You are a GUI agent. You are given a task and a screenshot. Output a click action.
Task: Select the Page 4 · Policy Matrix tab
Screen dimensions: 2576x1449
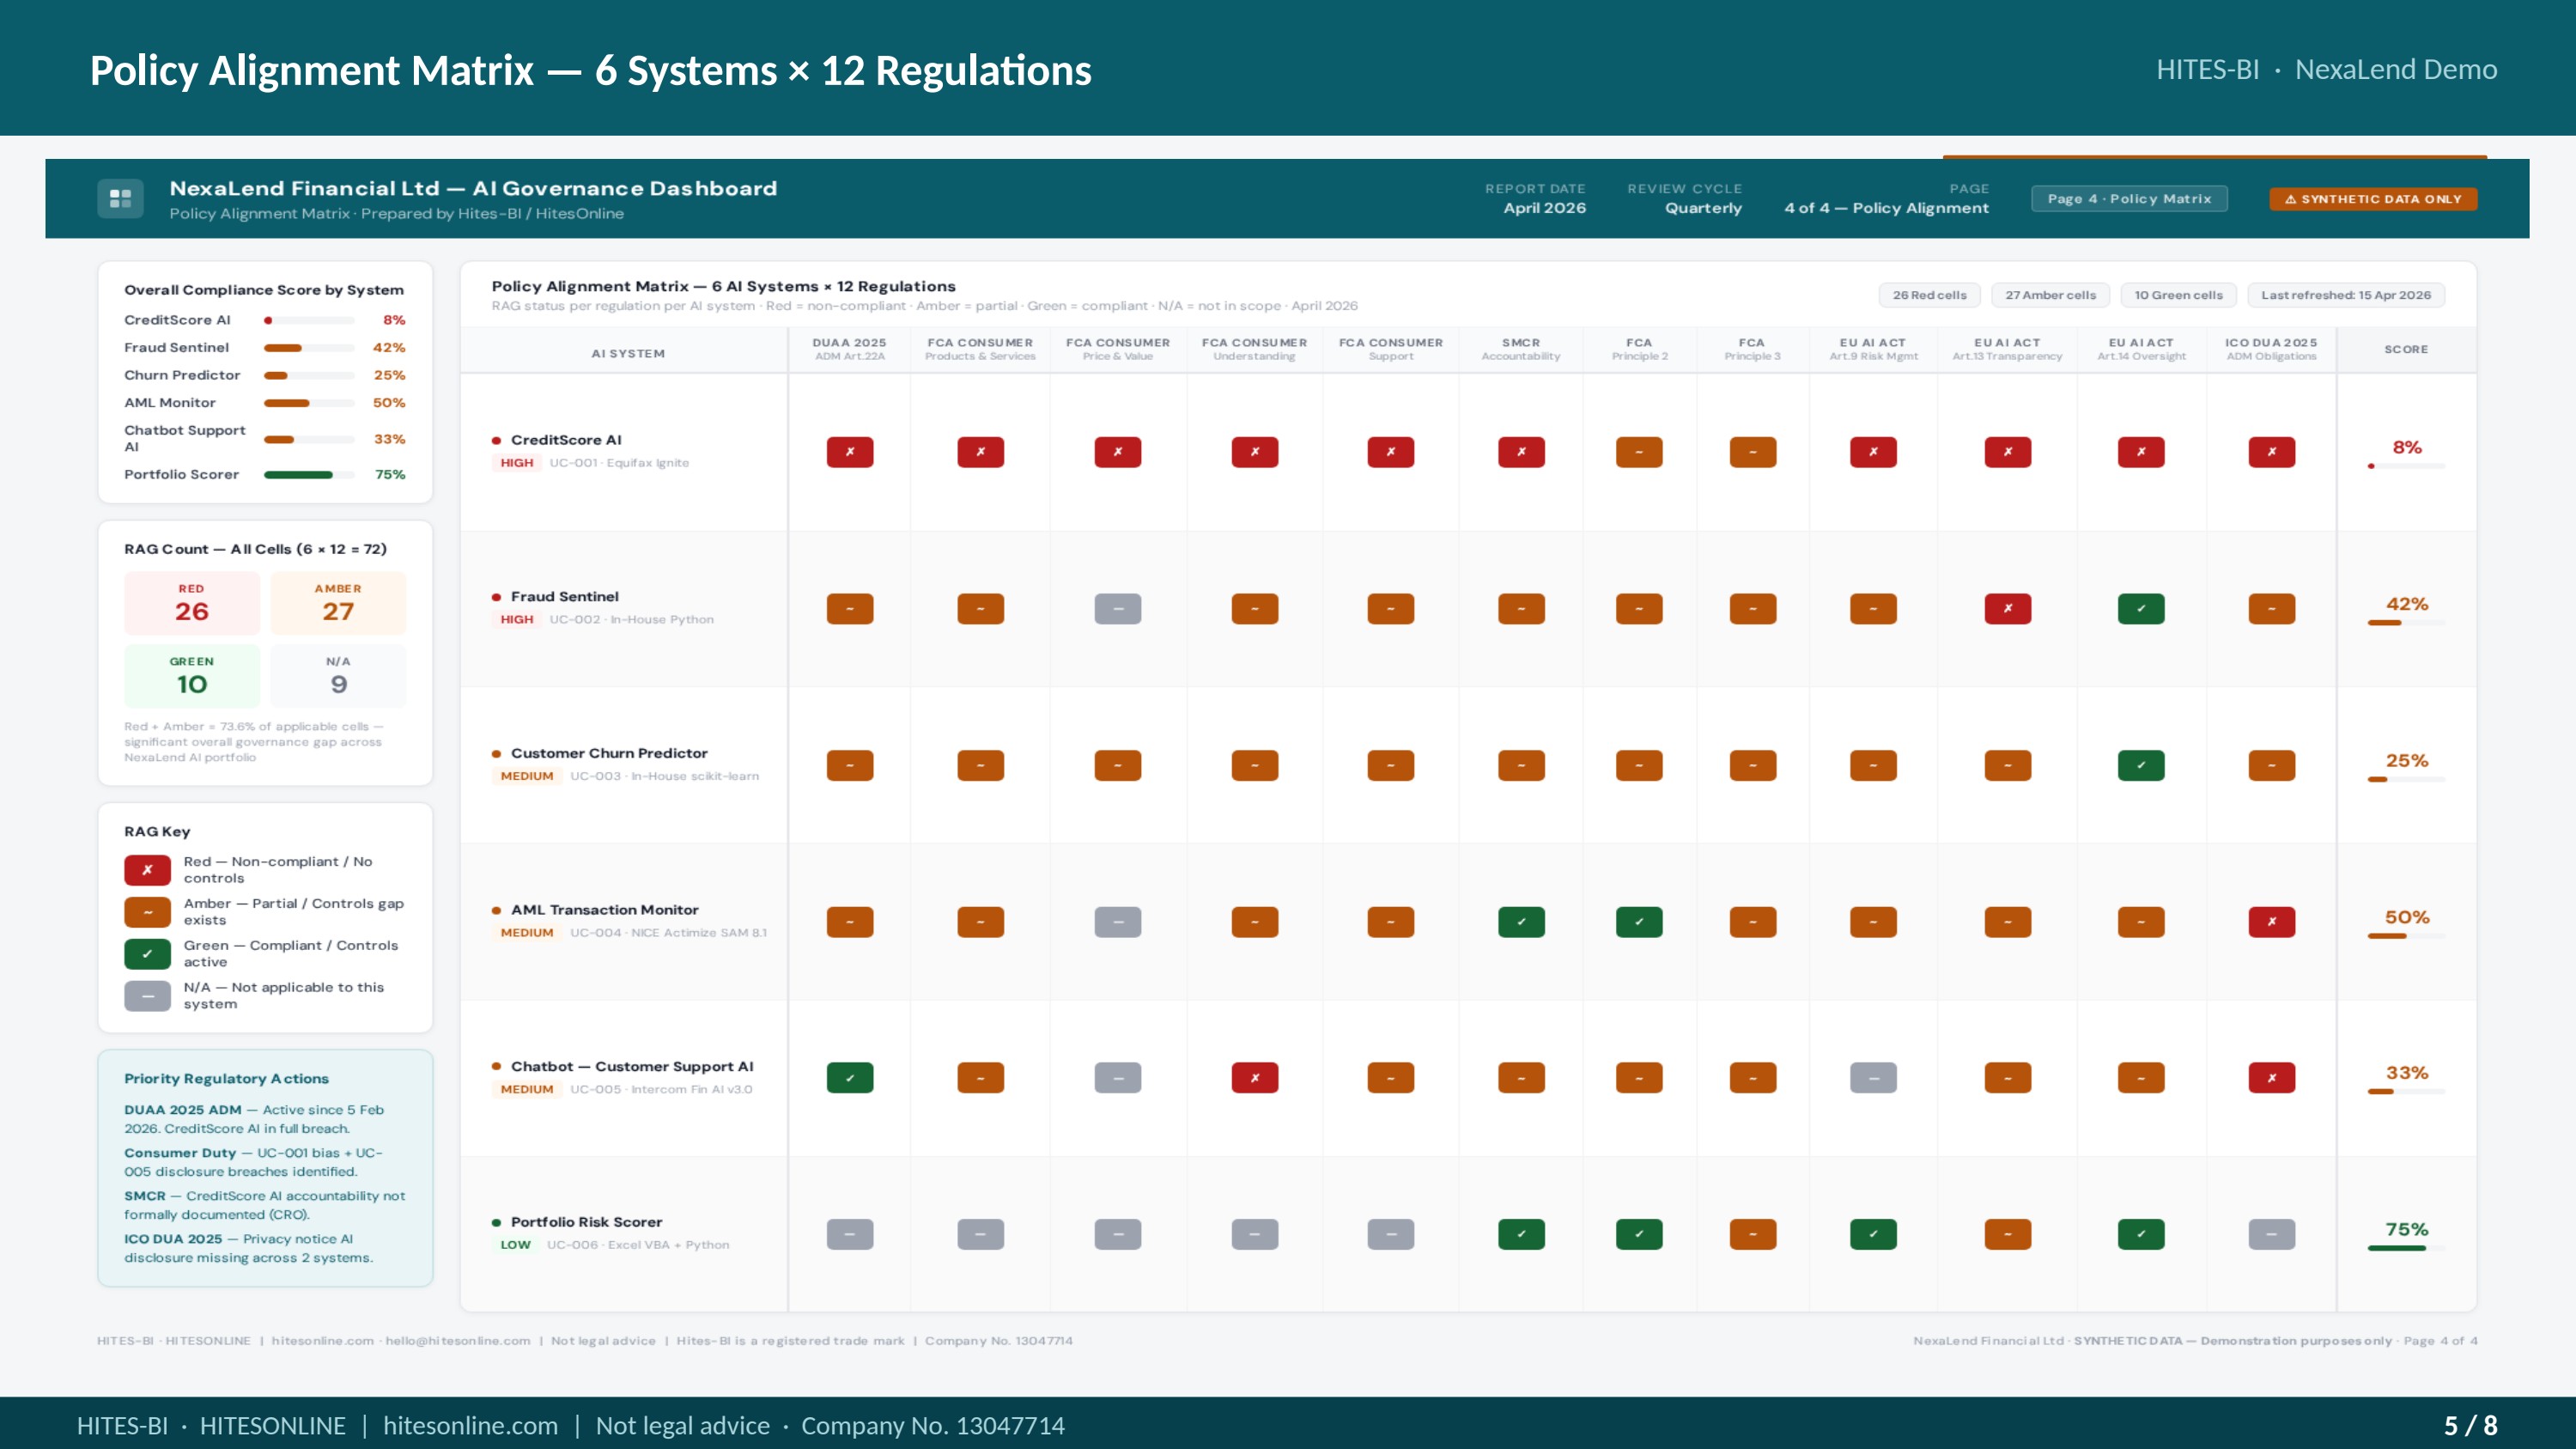2129,199
